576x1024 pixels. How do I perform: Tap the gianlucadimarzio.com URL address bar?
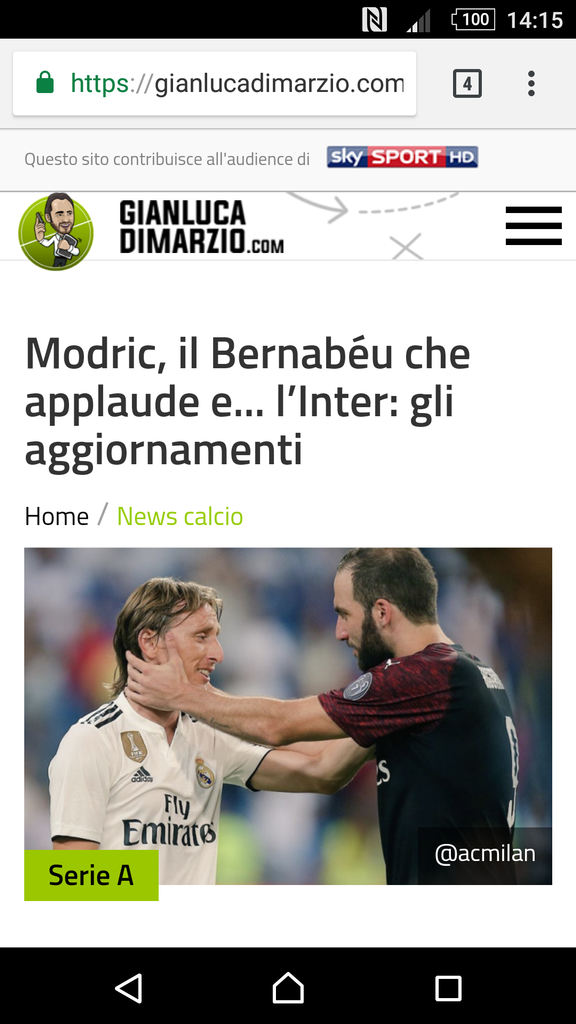click(x=214, y=84)
